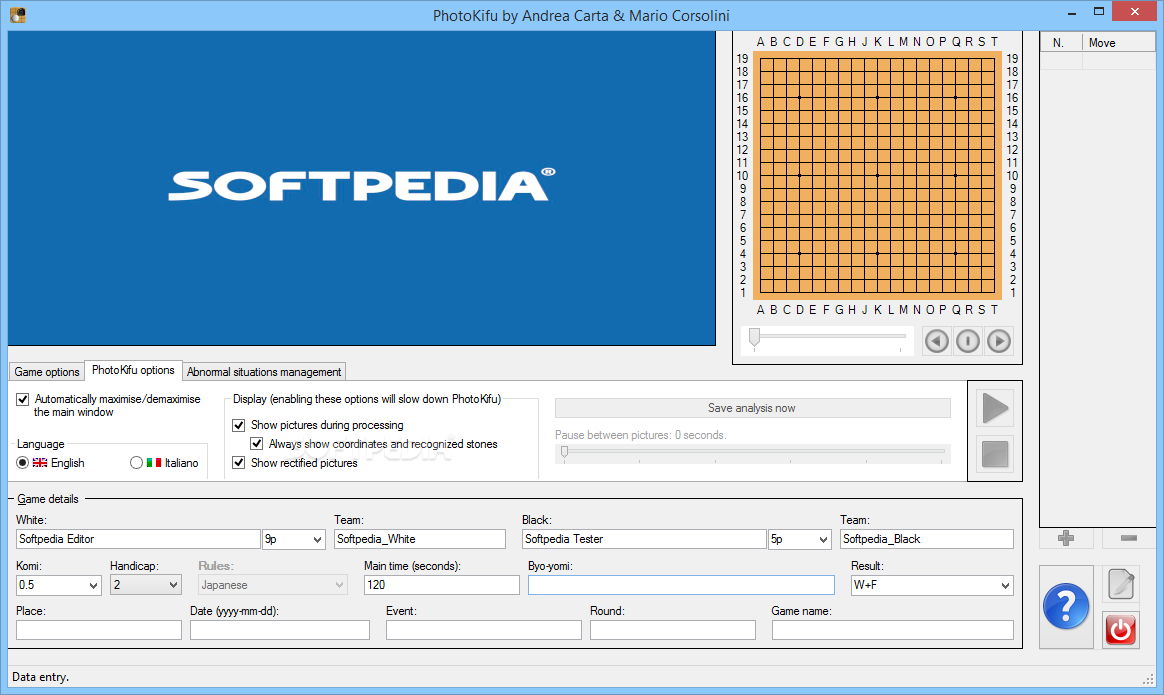
Task: Toggle Show rectified pictures checkbox
Action: tap(238, 463)
